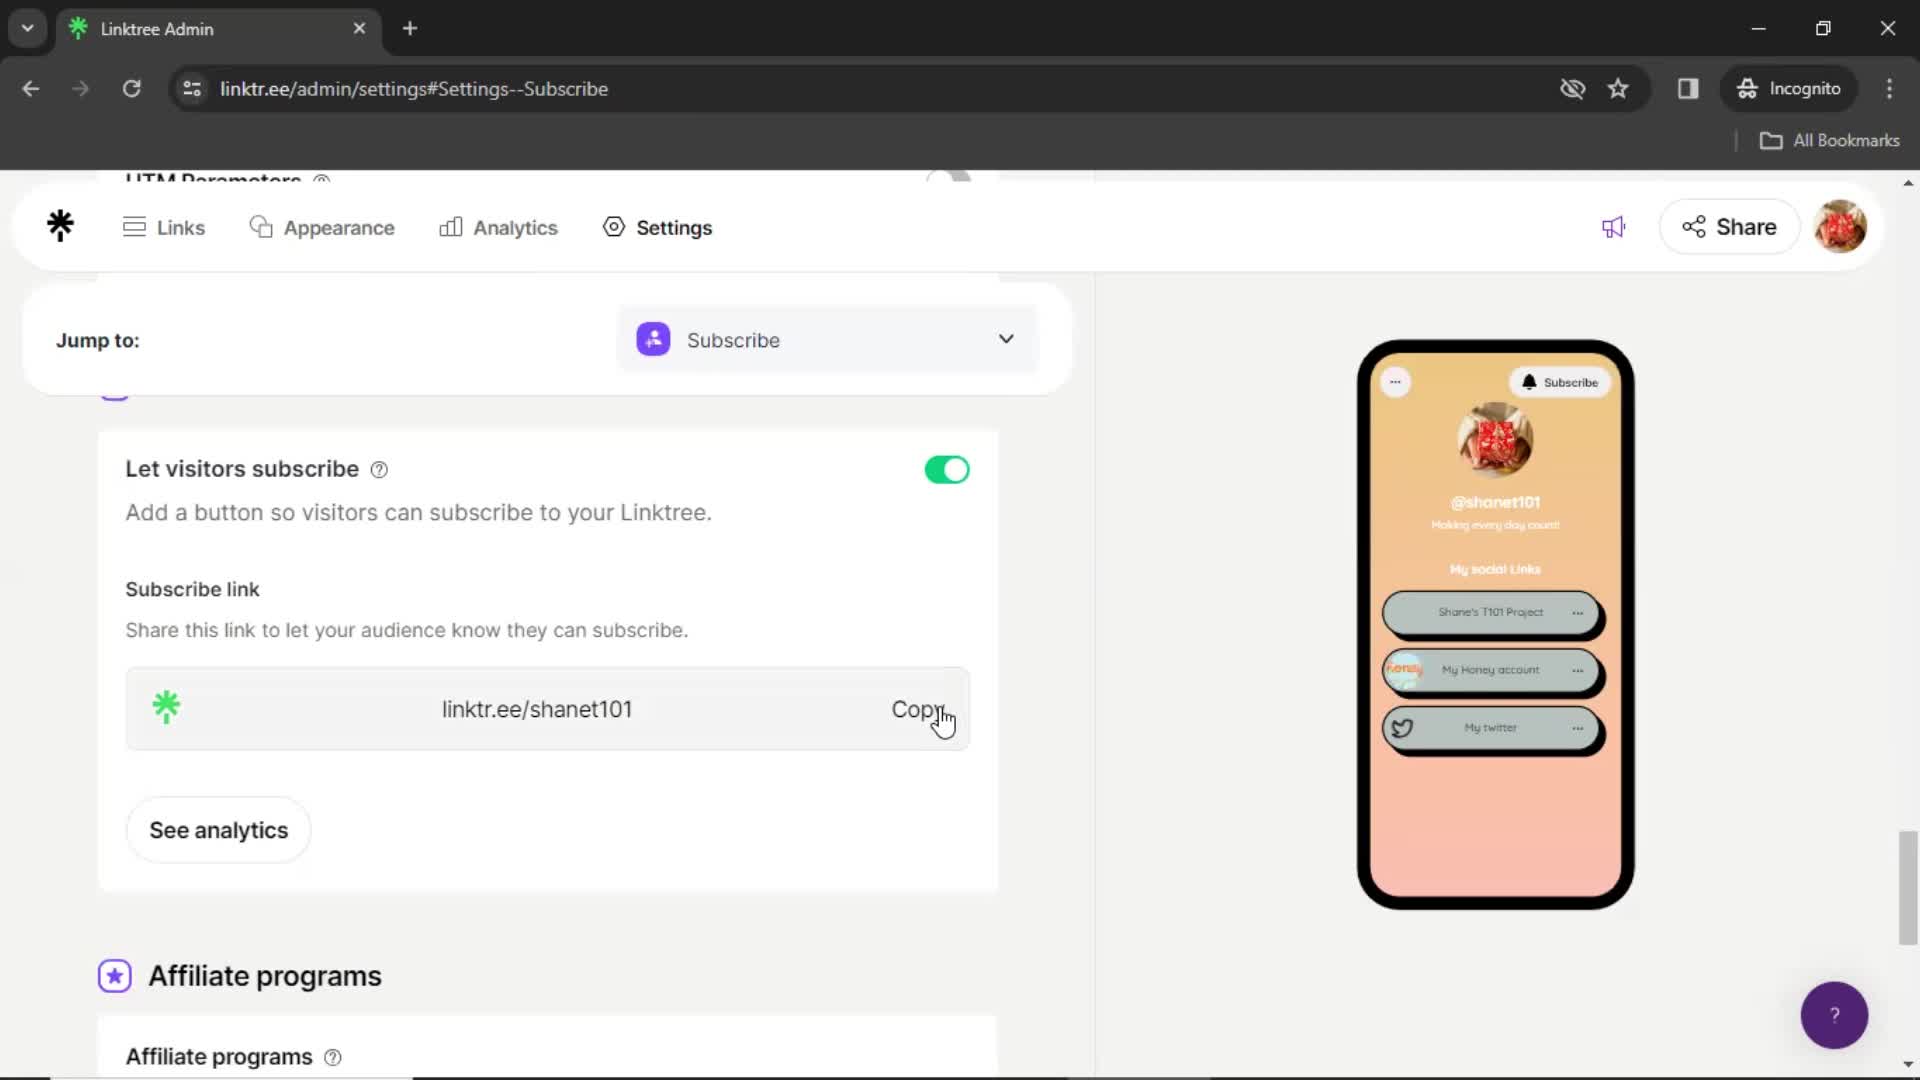Click the Linktree snowflake logo icon
Image resolution: width=1920 pixels, height=1080 pixels.
[61, 227]
